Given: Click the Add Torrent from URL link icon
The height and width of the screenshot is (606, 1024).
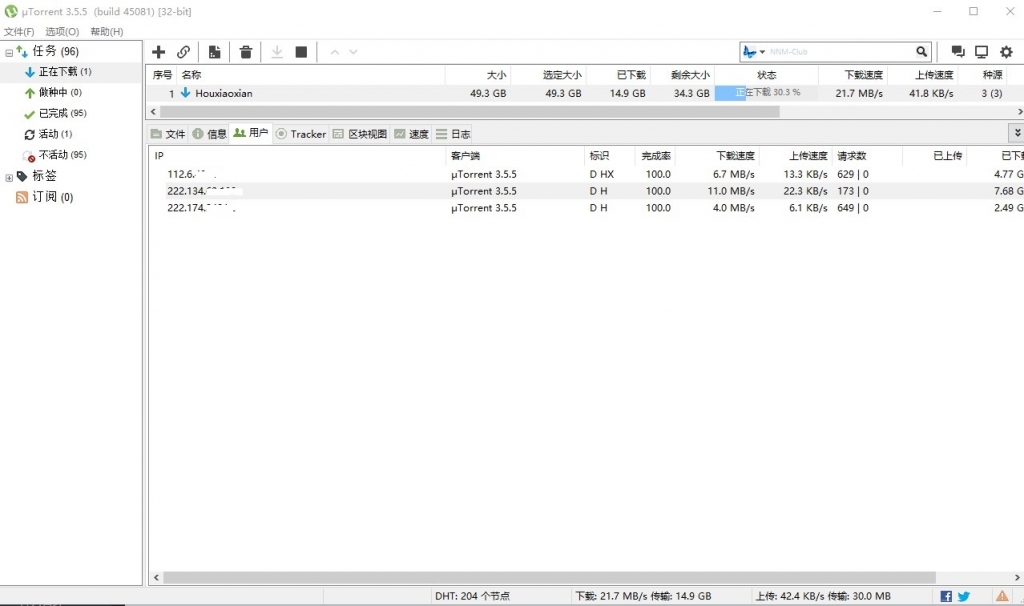Looking at the screenshot, I should click(184, 52).
